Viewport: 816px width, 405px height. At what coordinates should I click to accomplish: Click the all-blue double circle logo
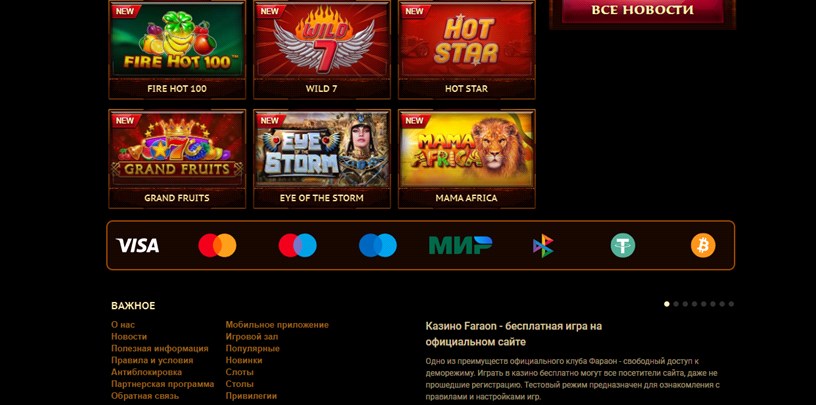pyautogui.click(x=377, y=245)
